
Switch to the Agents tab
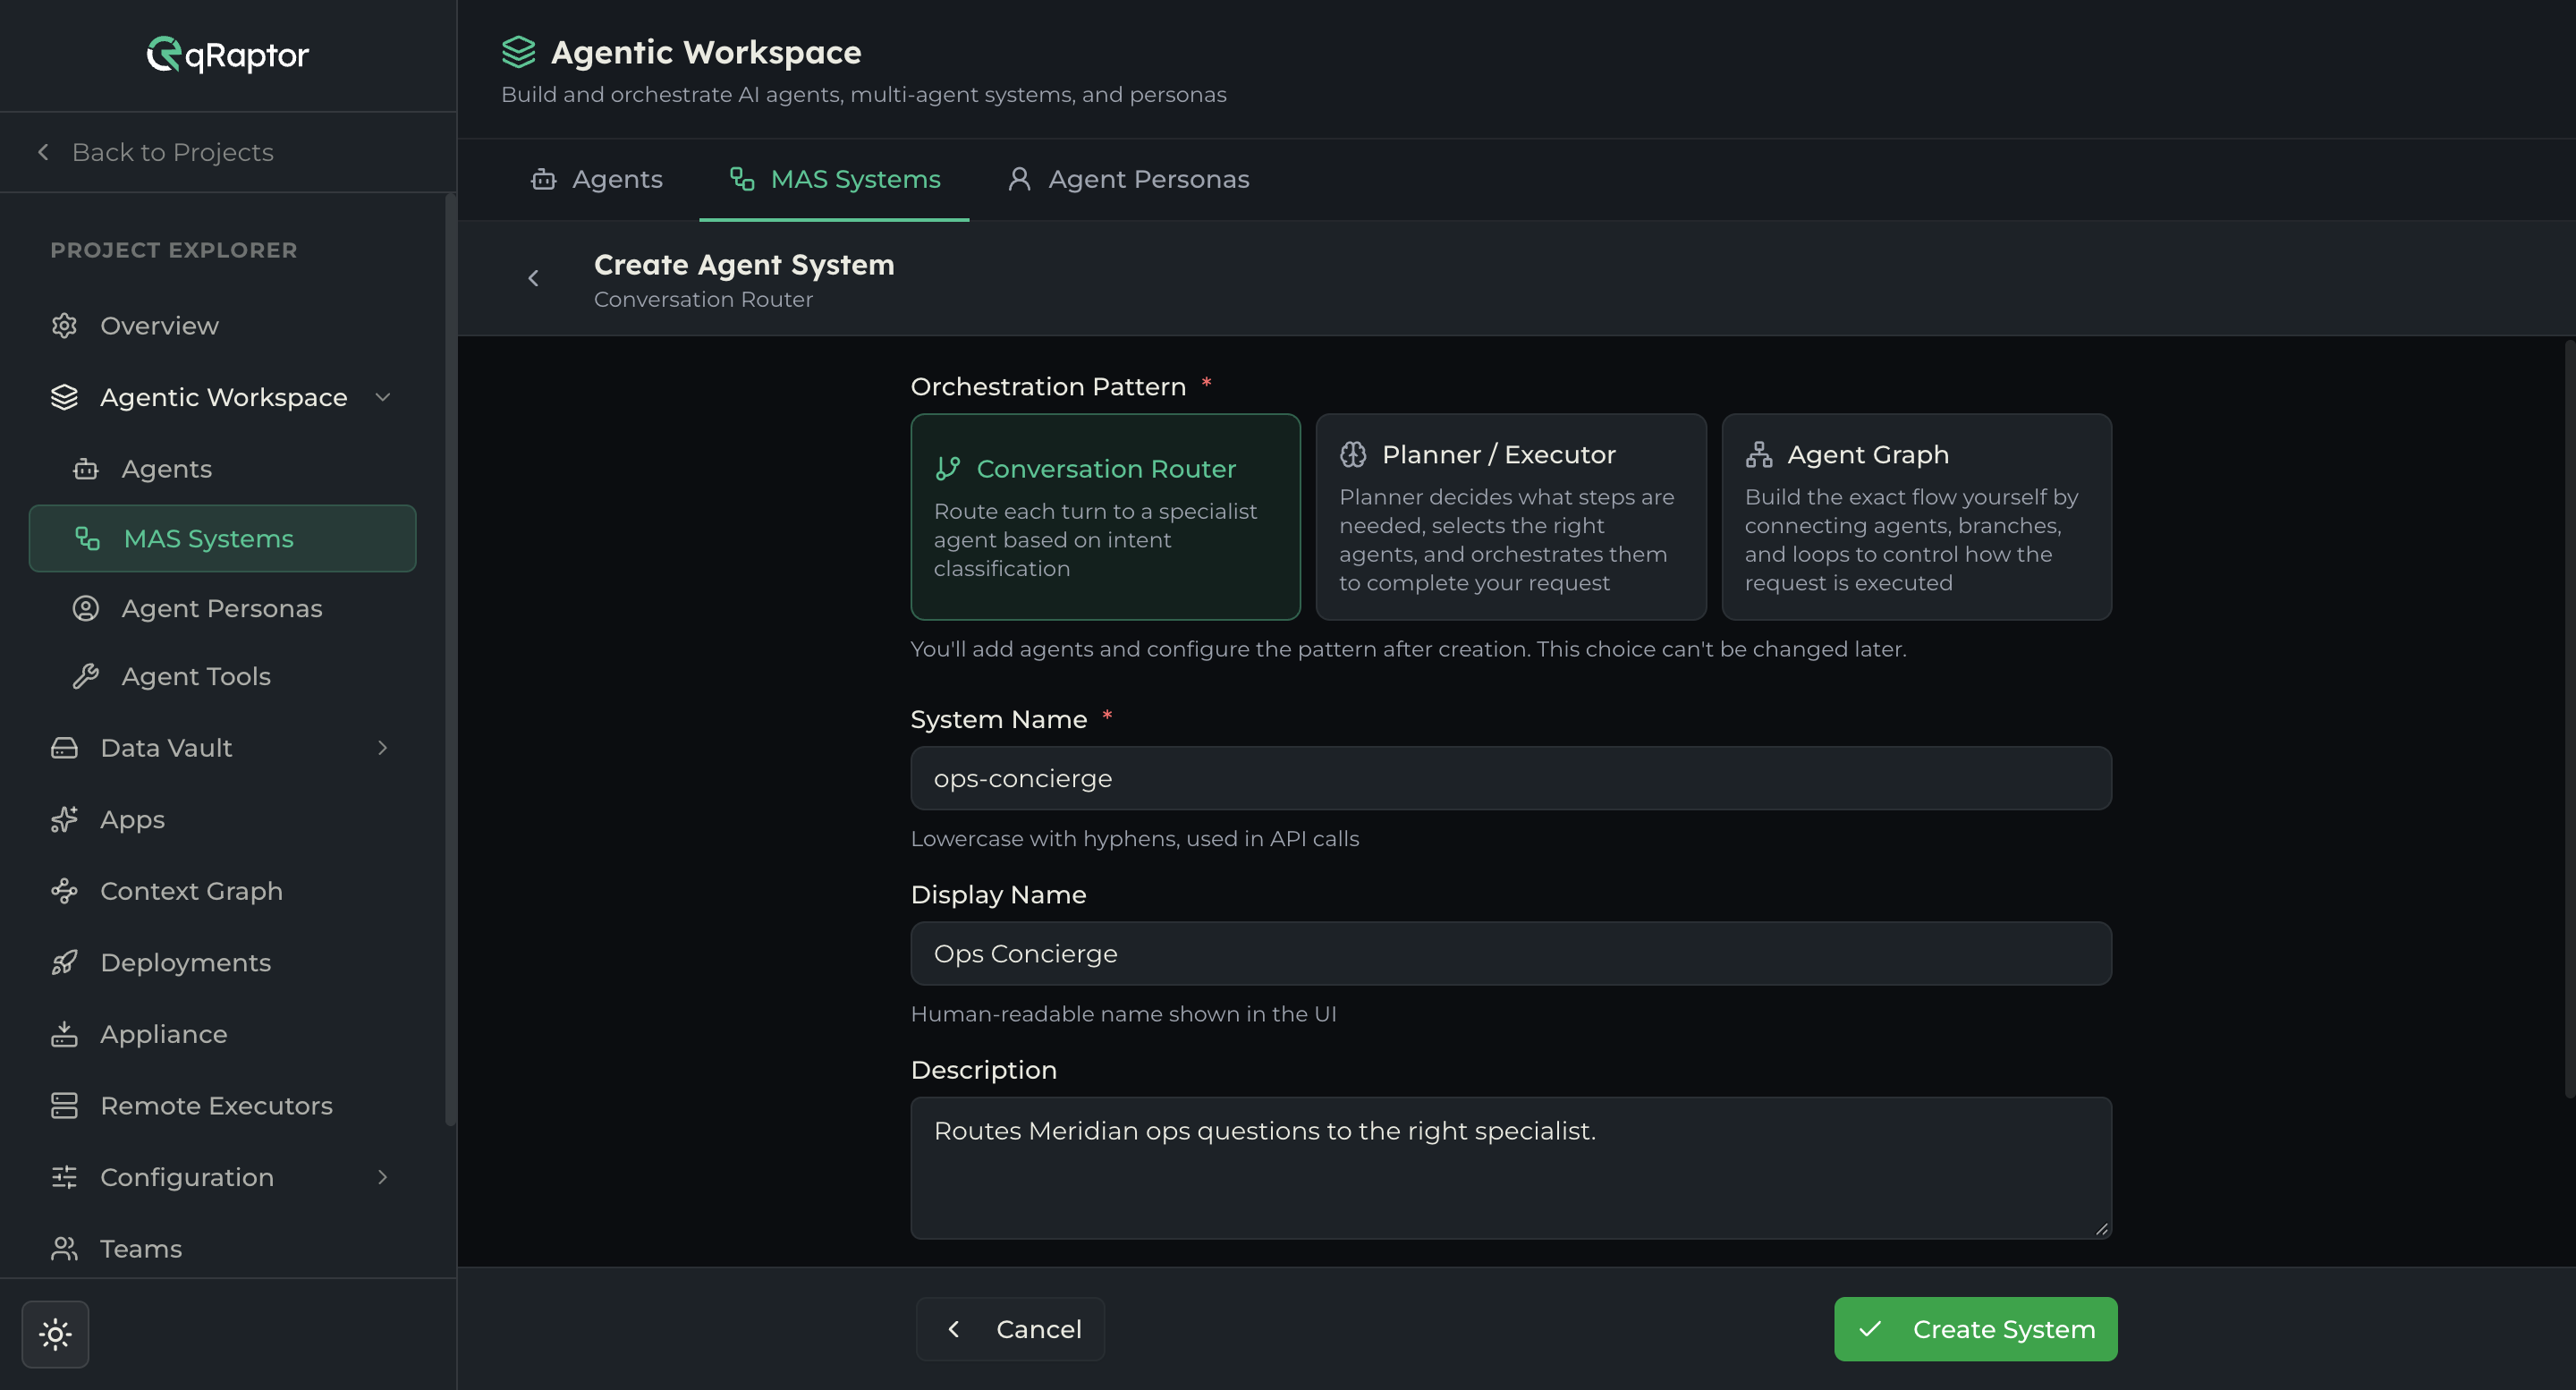[x=596, y=180]
